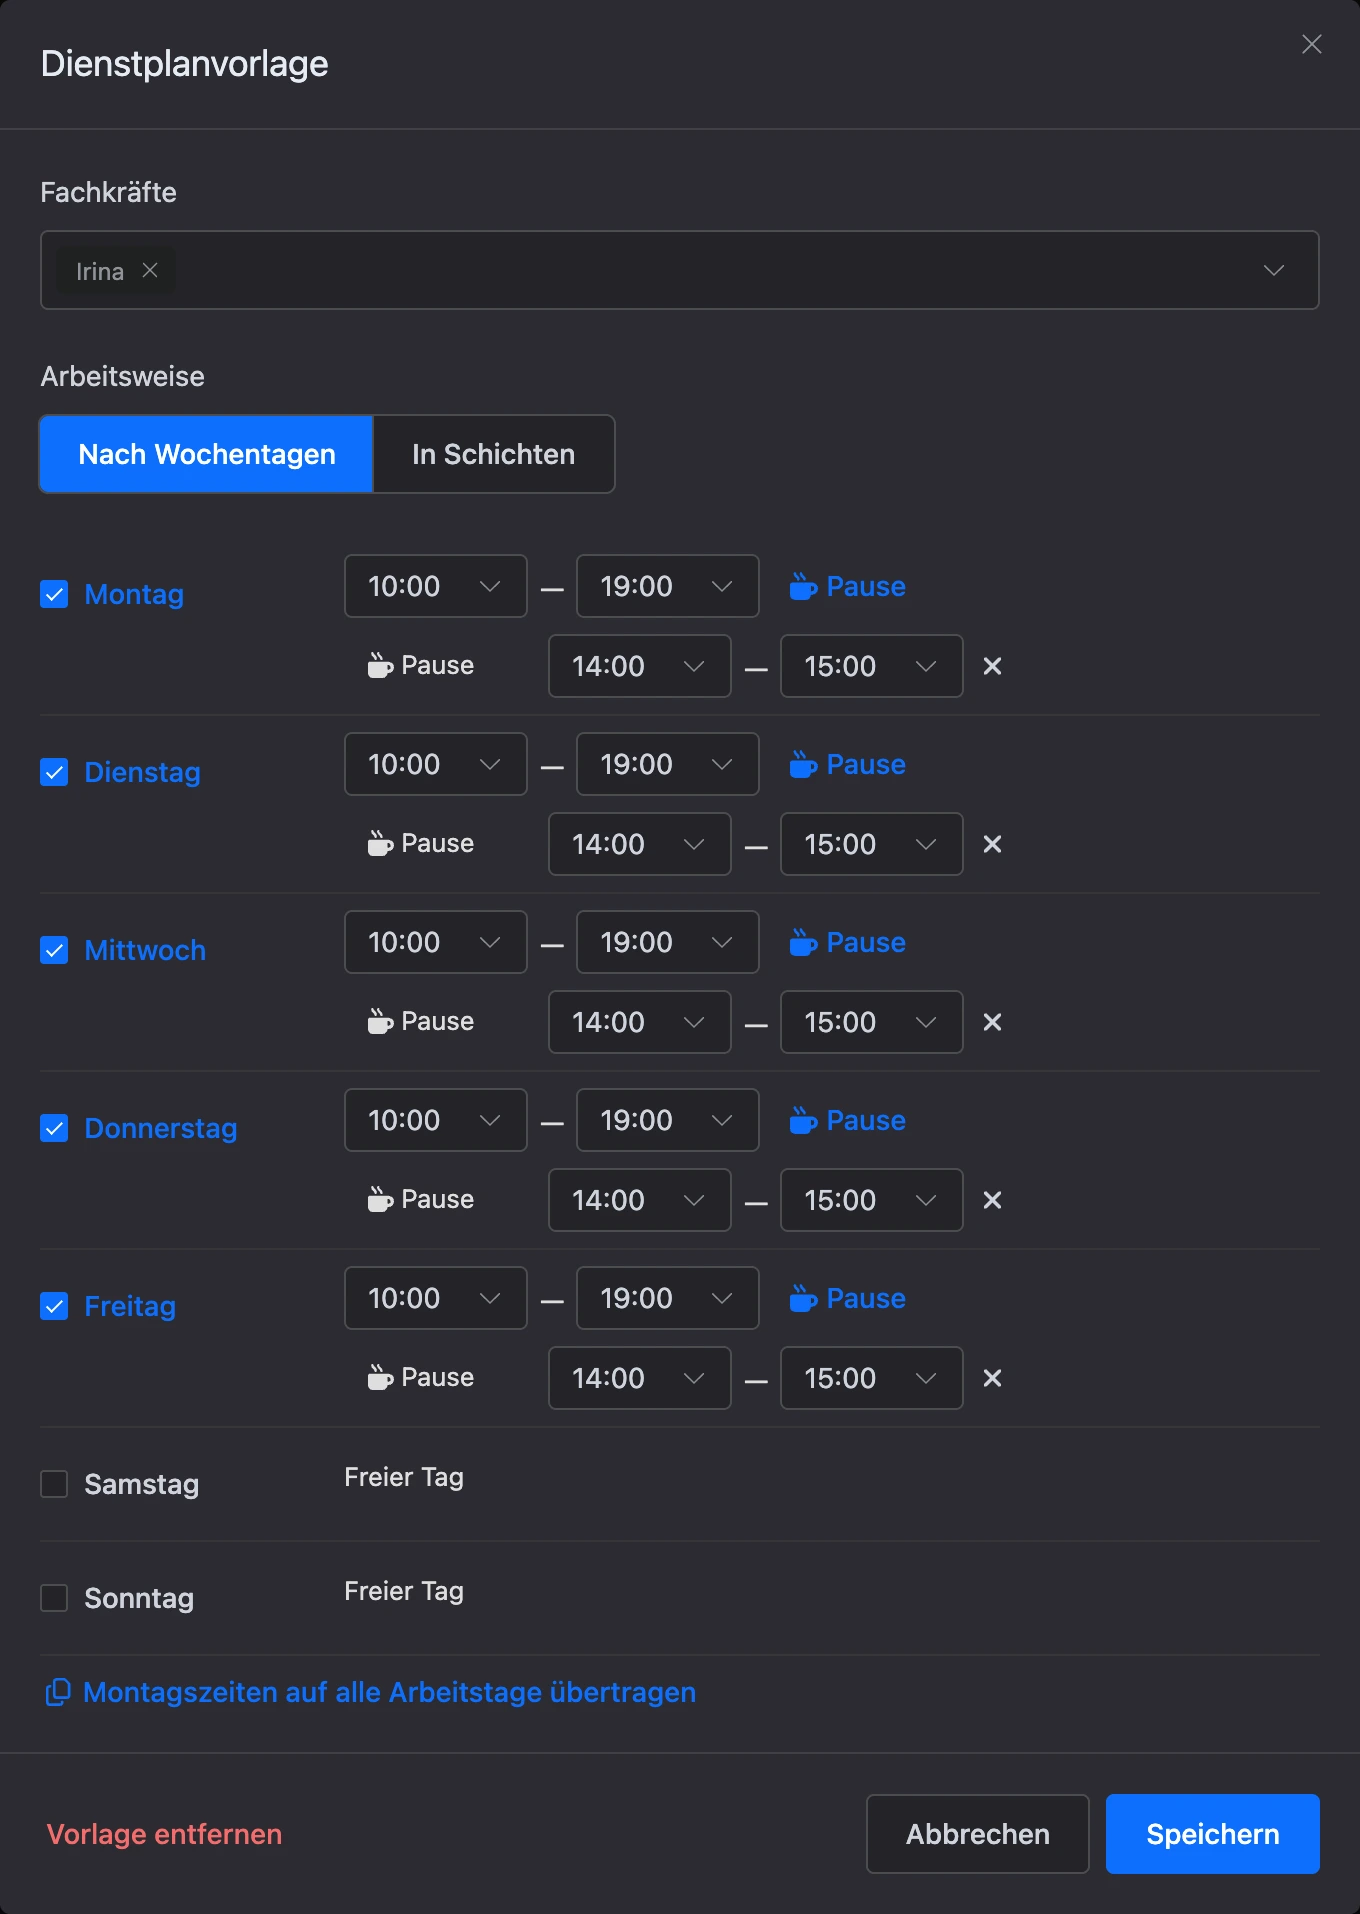Uncheck the Dienstag checkbox
Screen dimensions: 1360x1914
click(x=54, y=772)
